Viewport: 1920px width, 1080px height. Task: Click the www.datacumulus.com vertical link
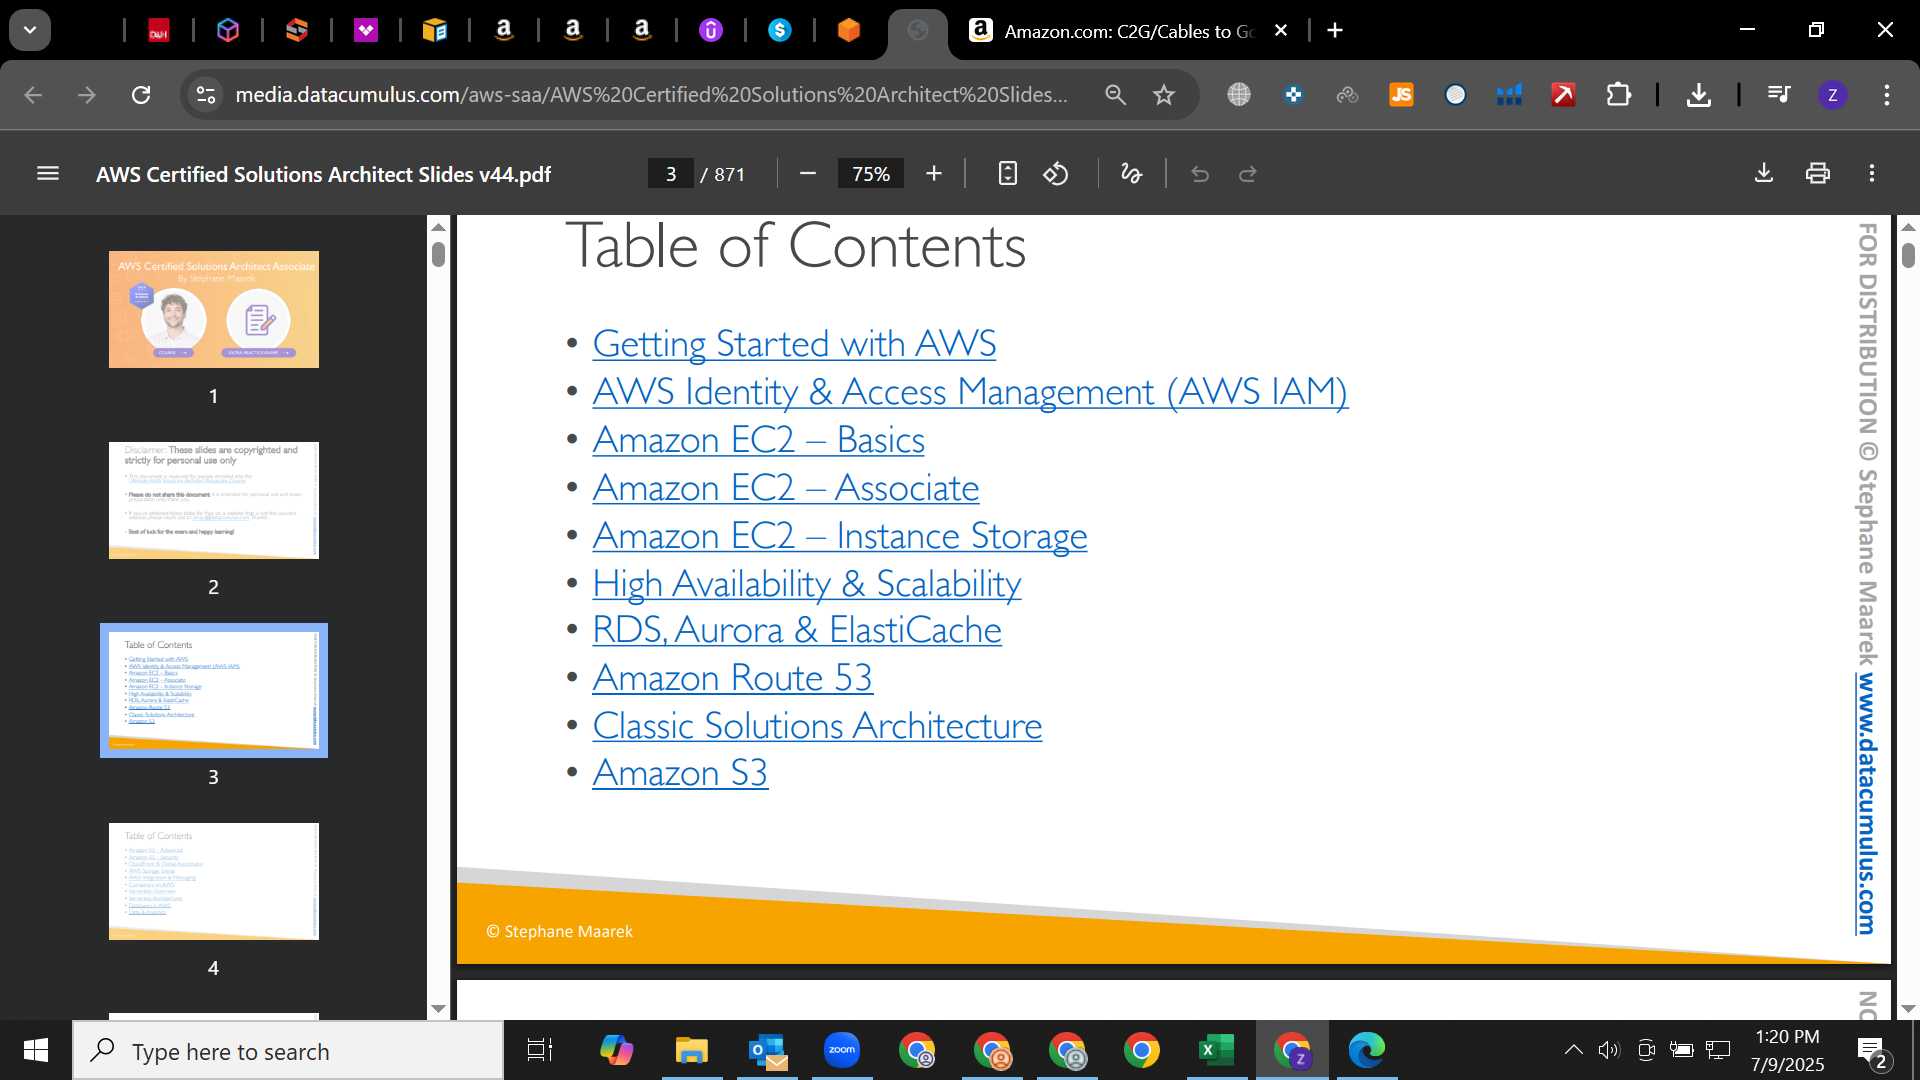pos(1866,804)
